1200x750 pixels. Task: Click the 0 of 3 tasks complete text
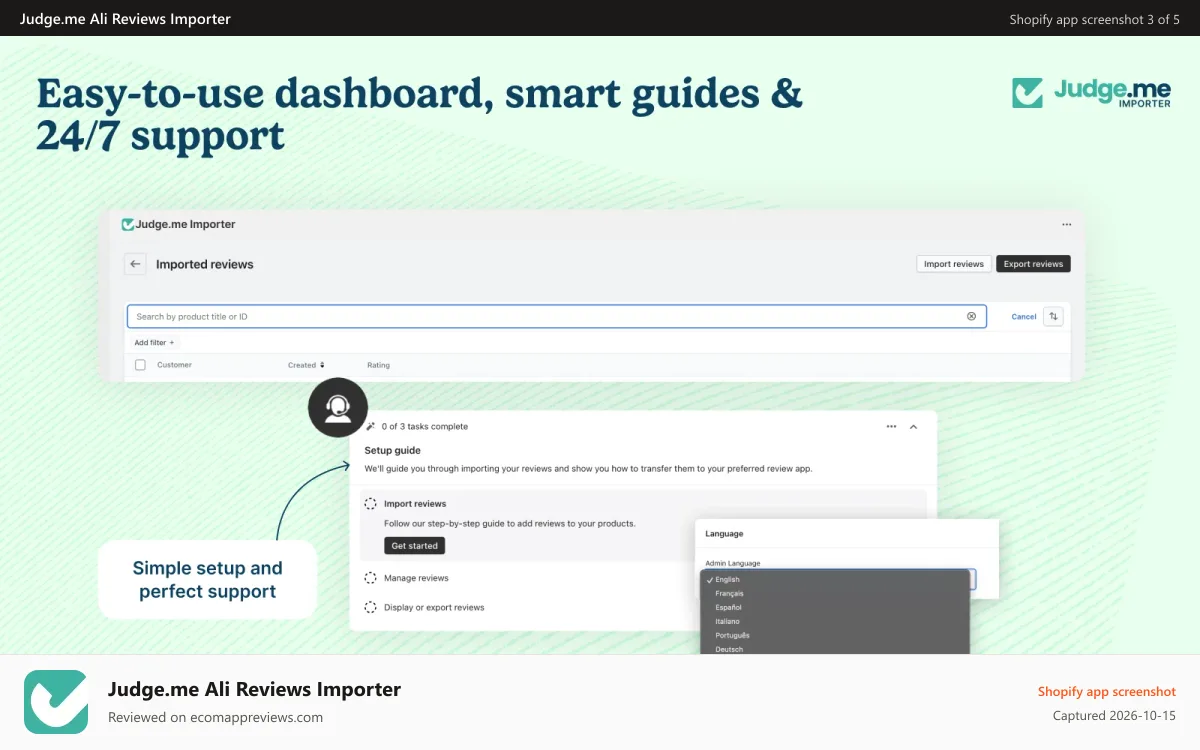[x=425, y=427]
